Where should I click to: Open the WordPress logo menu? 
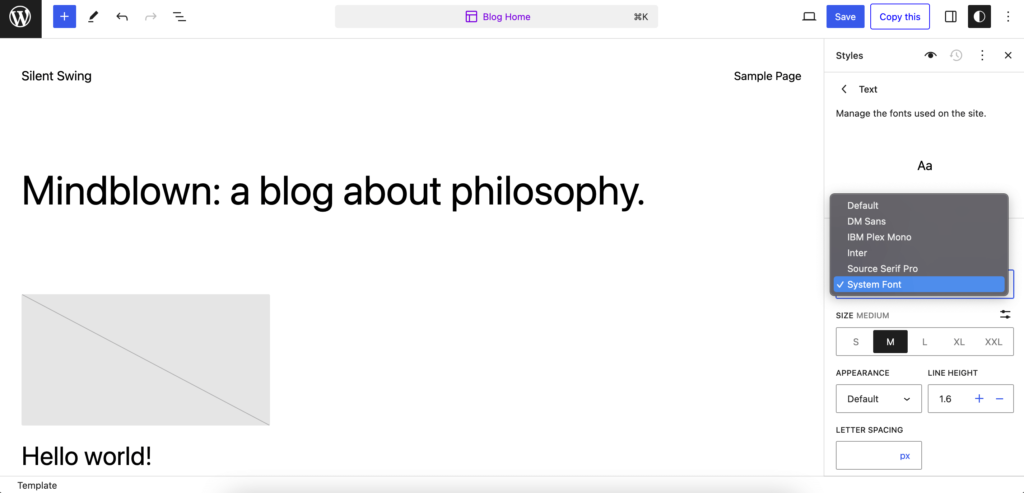pos(20,18)
